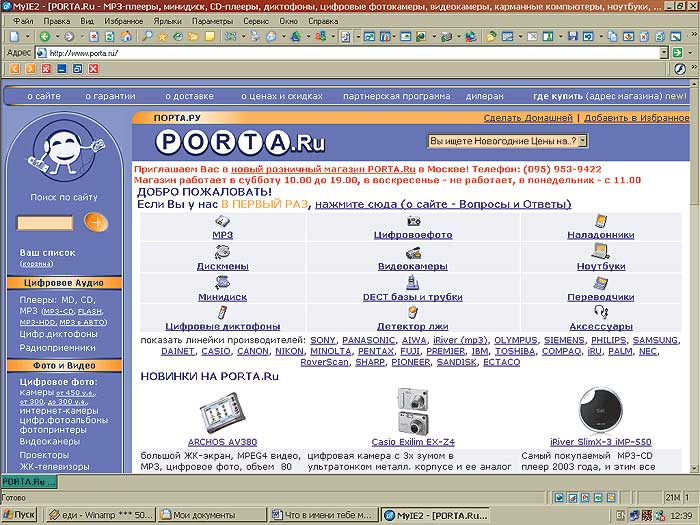Open the 'Детектор лжи' category link

coord(412,326)
